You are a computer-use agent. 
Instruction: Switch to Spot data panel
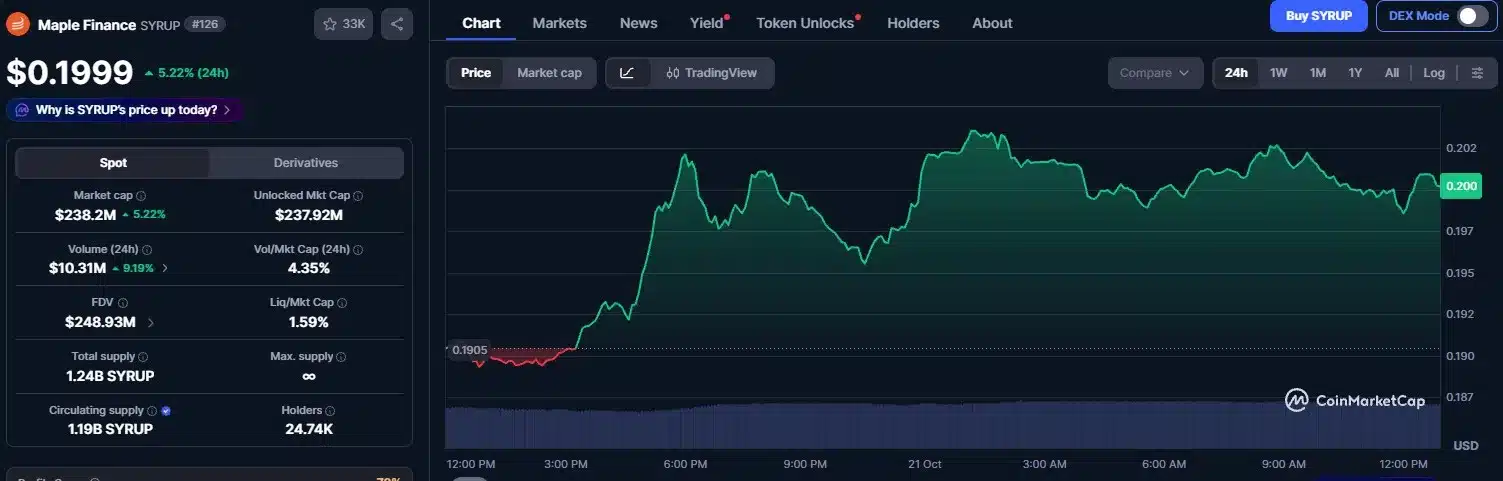click(113, 163)
